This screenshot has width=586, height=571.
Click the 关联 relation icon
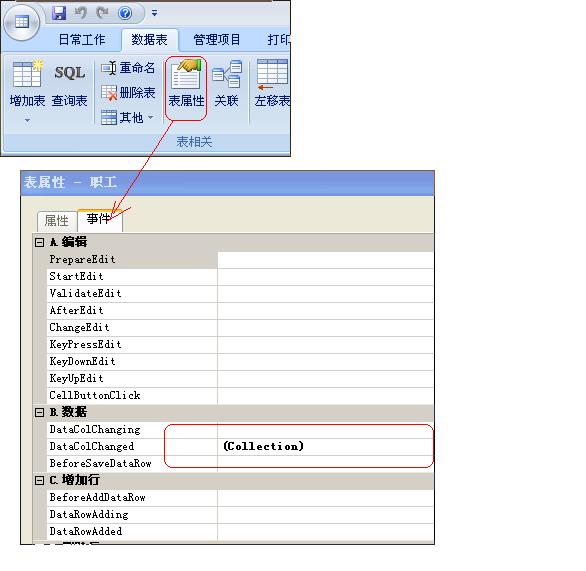(226, 84)
